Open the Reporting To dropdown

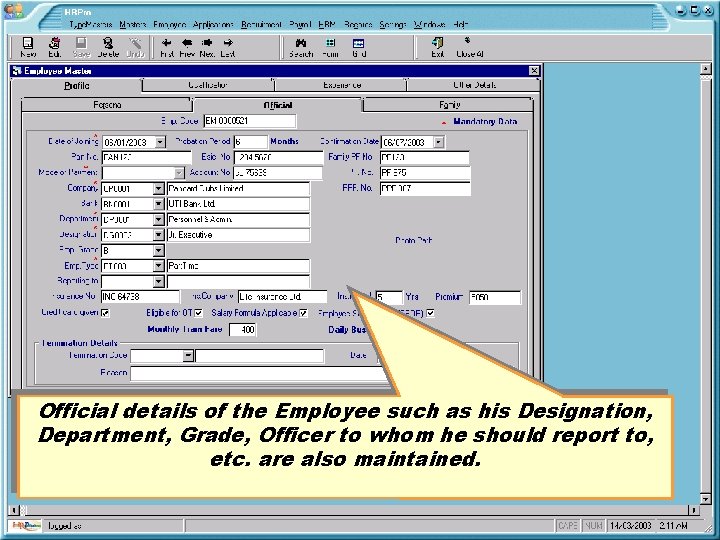coord(158,281)
